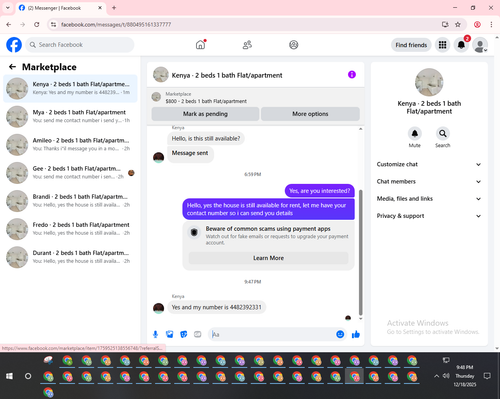
Task: Bookmark this page with star icon
Action: tap(458, 24)
